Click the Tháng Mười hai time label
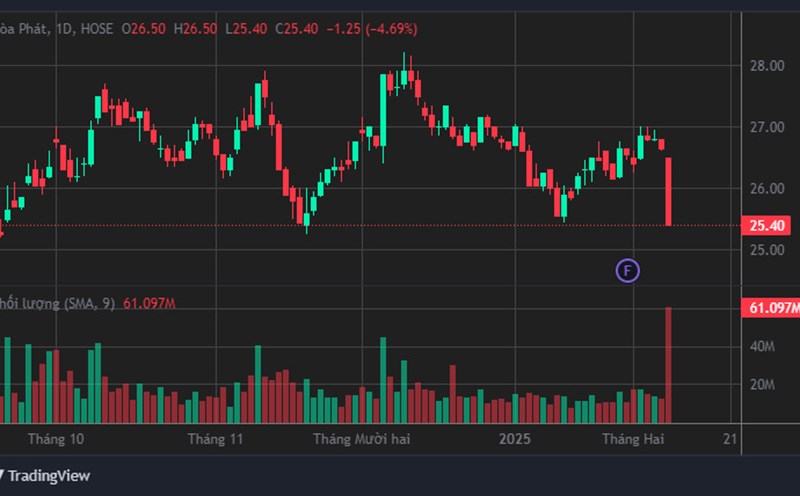800x496 pixels. click(362, 439)
